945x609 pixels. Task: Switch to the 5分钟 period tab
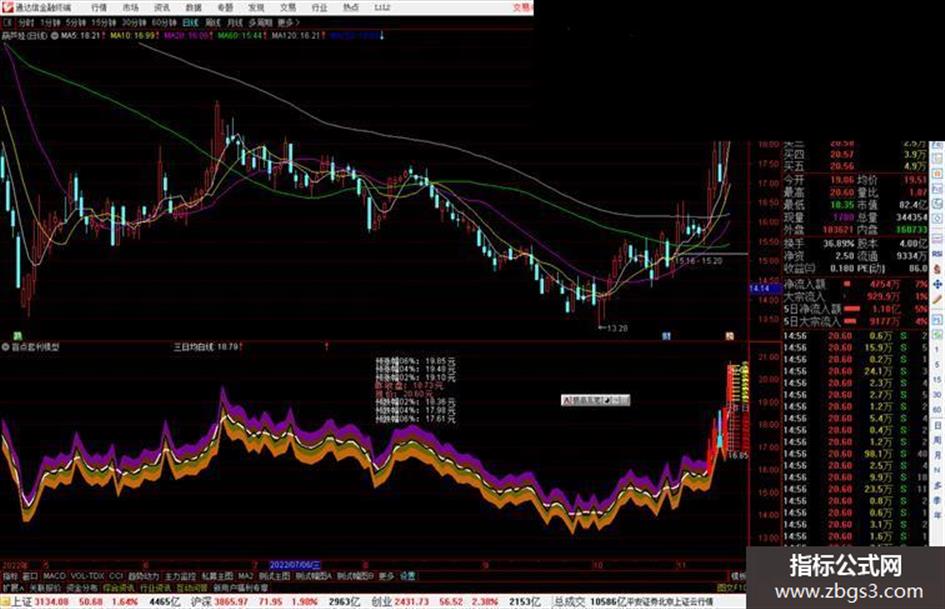point(76,22)
